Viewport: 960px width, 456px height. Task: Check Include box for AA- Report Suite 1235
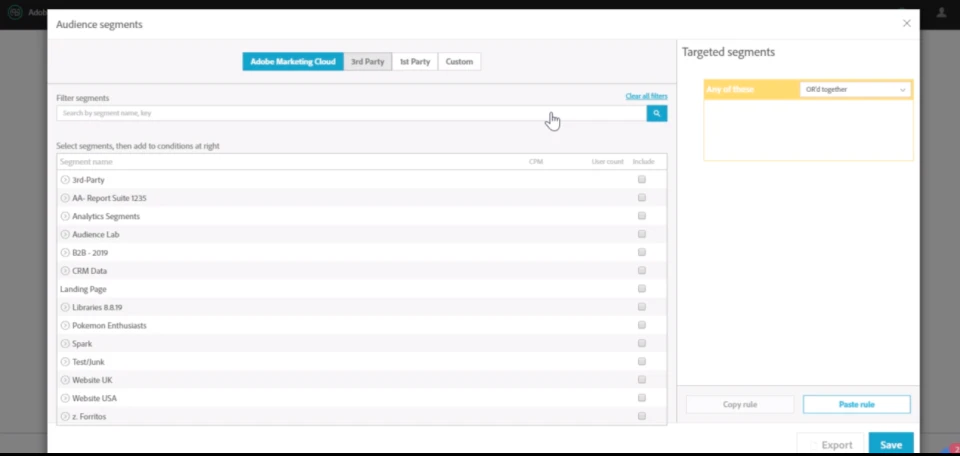642,198
